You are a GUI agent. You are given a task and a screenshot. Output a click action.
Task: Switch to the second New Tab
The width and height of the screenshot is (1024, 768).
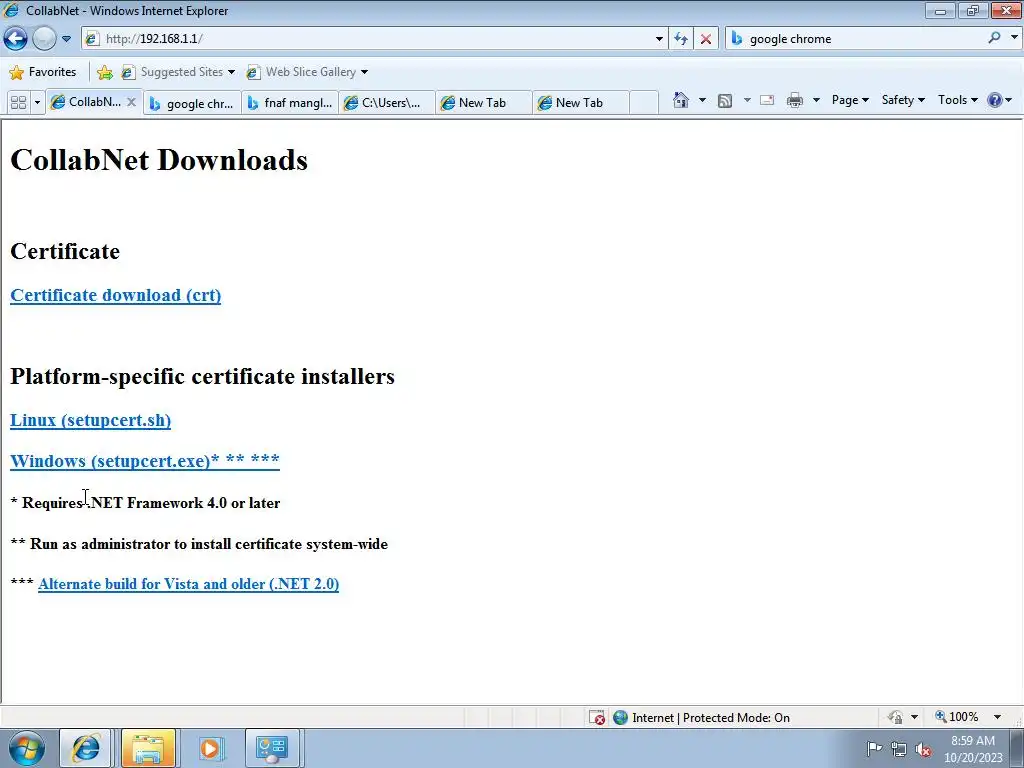tap(580, 103)
